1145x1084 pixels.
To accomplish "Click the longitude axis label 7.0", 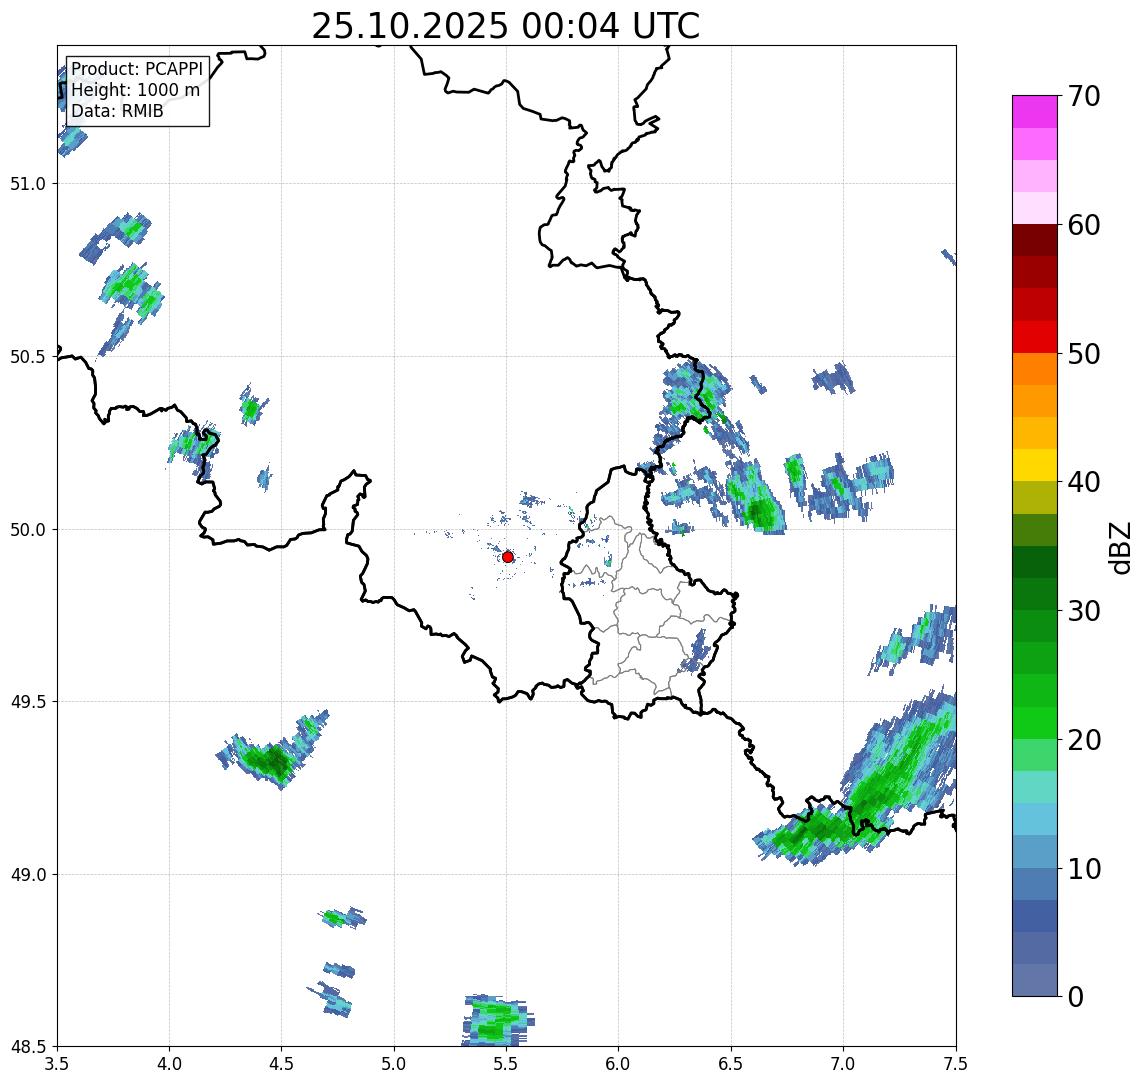I will pyautogui.click(x=843, y=1064).
